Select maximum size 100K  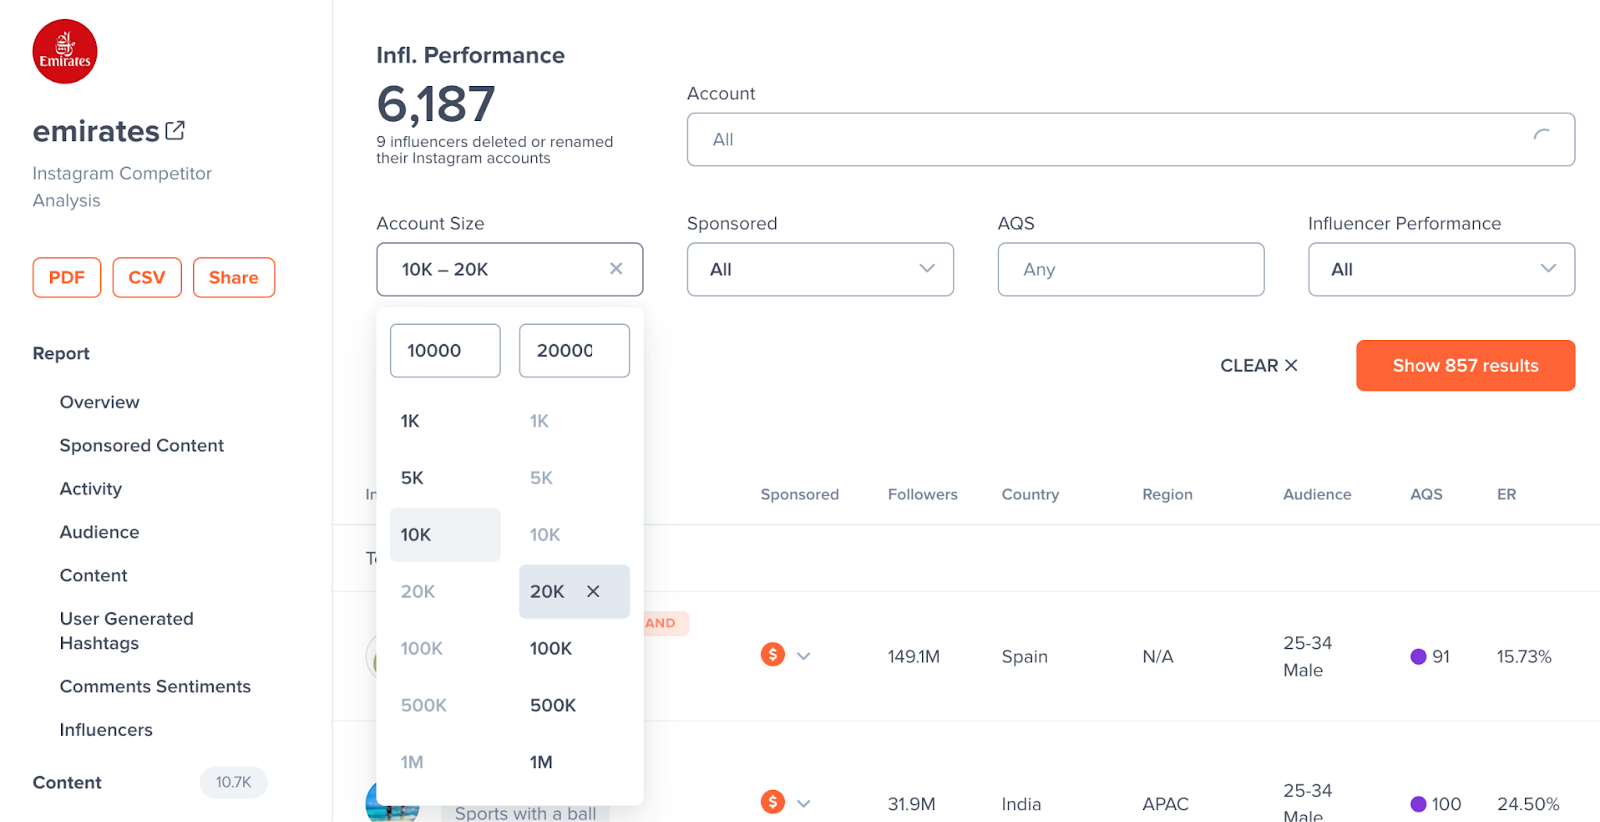point(574,648)
